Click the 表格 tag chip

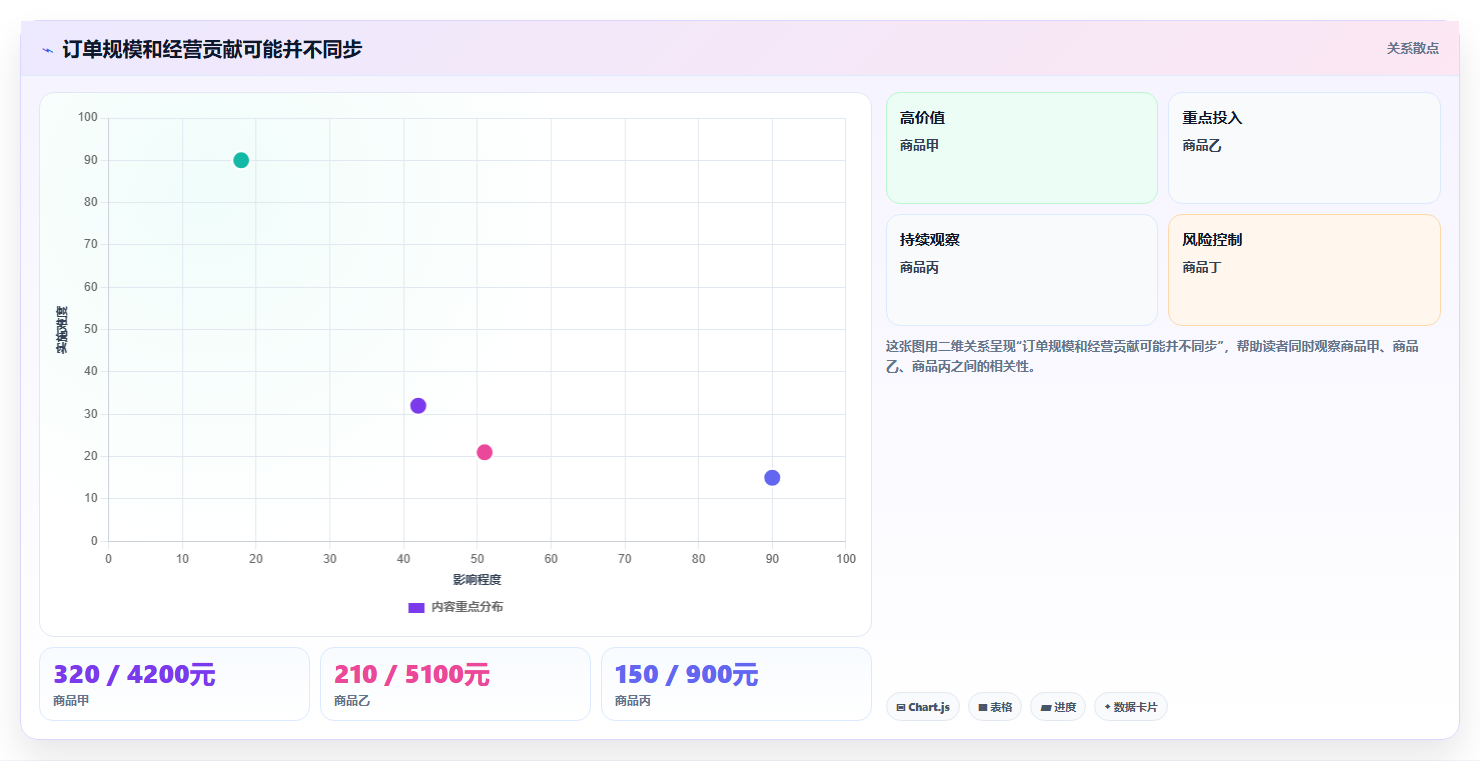(x=995, y=707)
